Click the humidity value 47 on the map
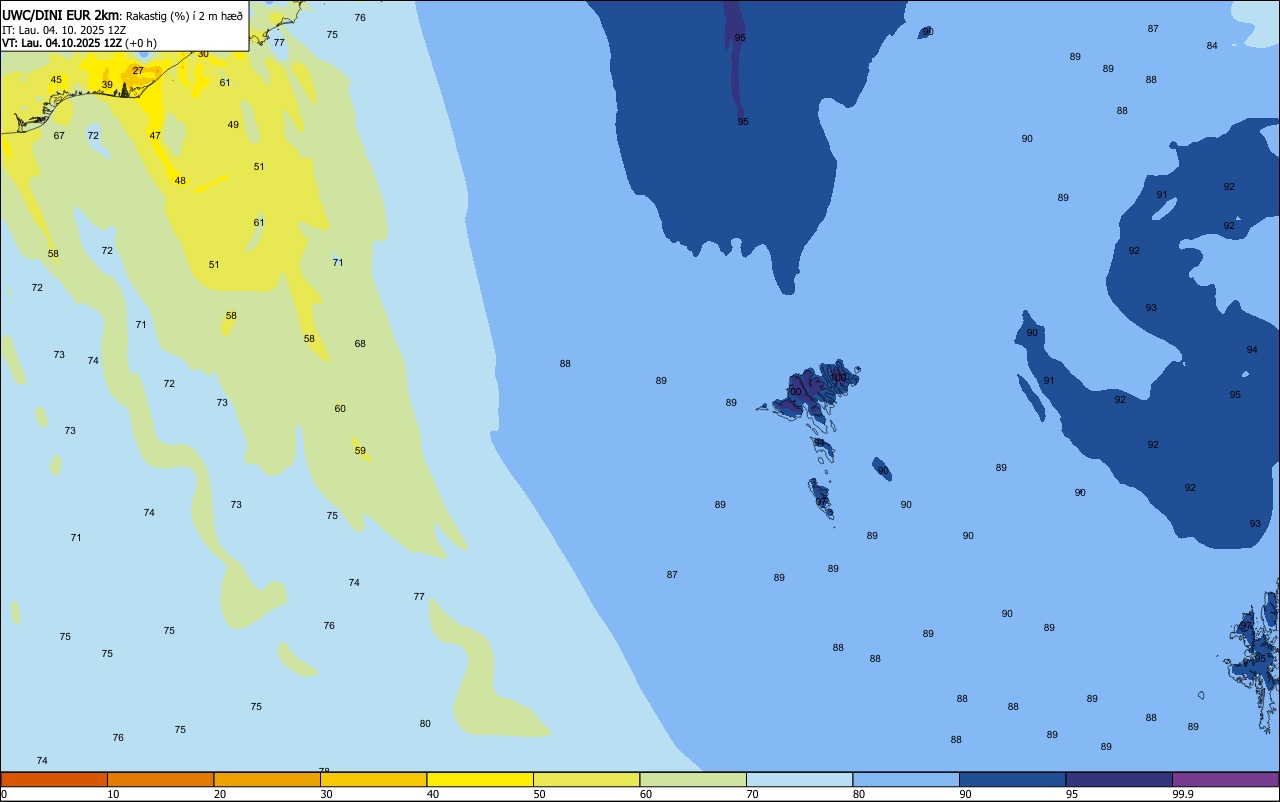This screenshot has height=802, width=1280. coord(155,136)
